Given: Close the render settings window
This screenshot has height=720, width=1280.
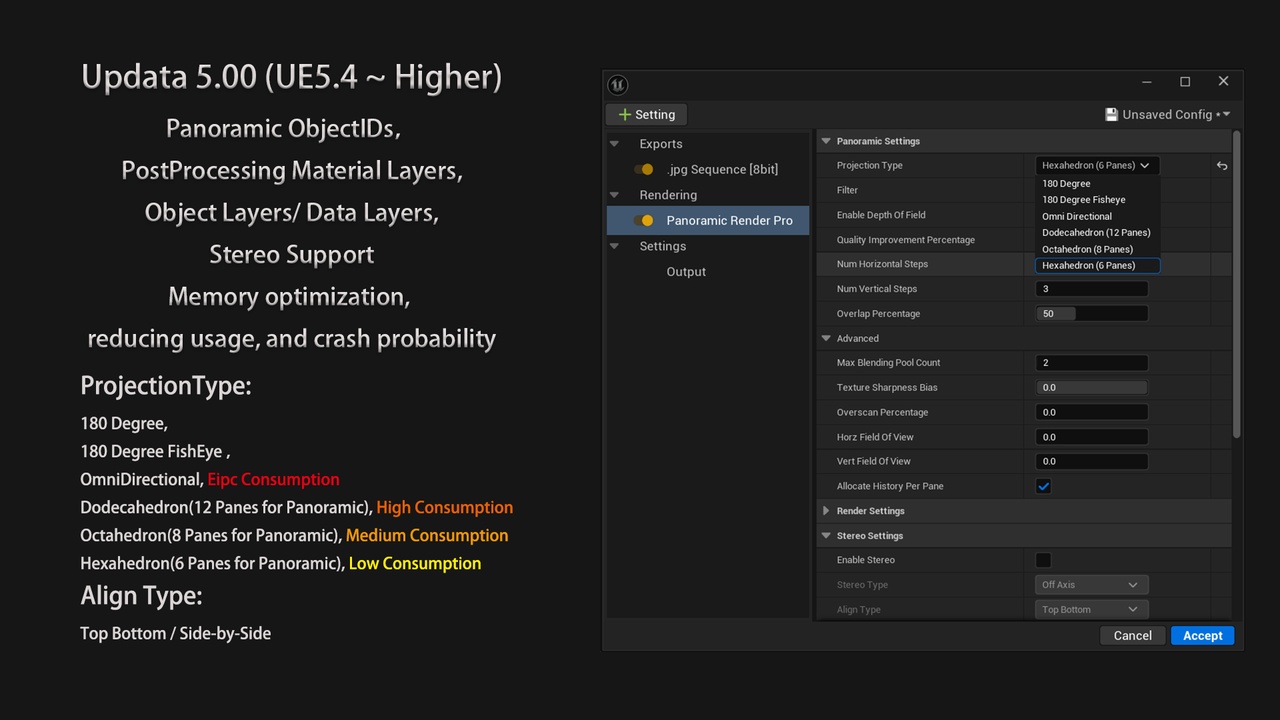Looking at the screenshot, I should [1223, 82].
